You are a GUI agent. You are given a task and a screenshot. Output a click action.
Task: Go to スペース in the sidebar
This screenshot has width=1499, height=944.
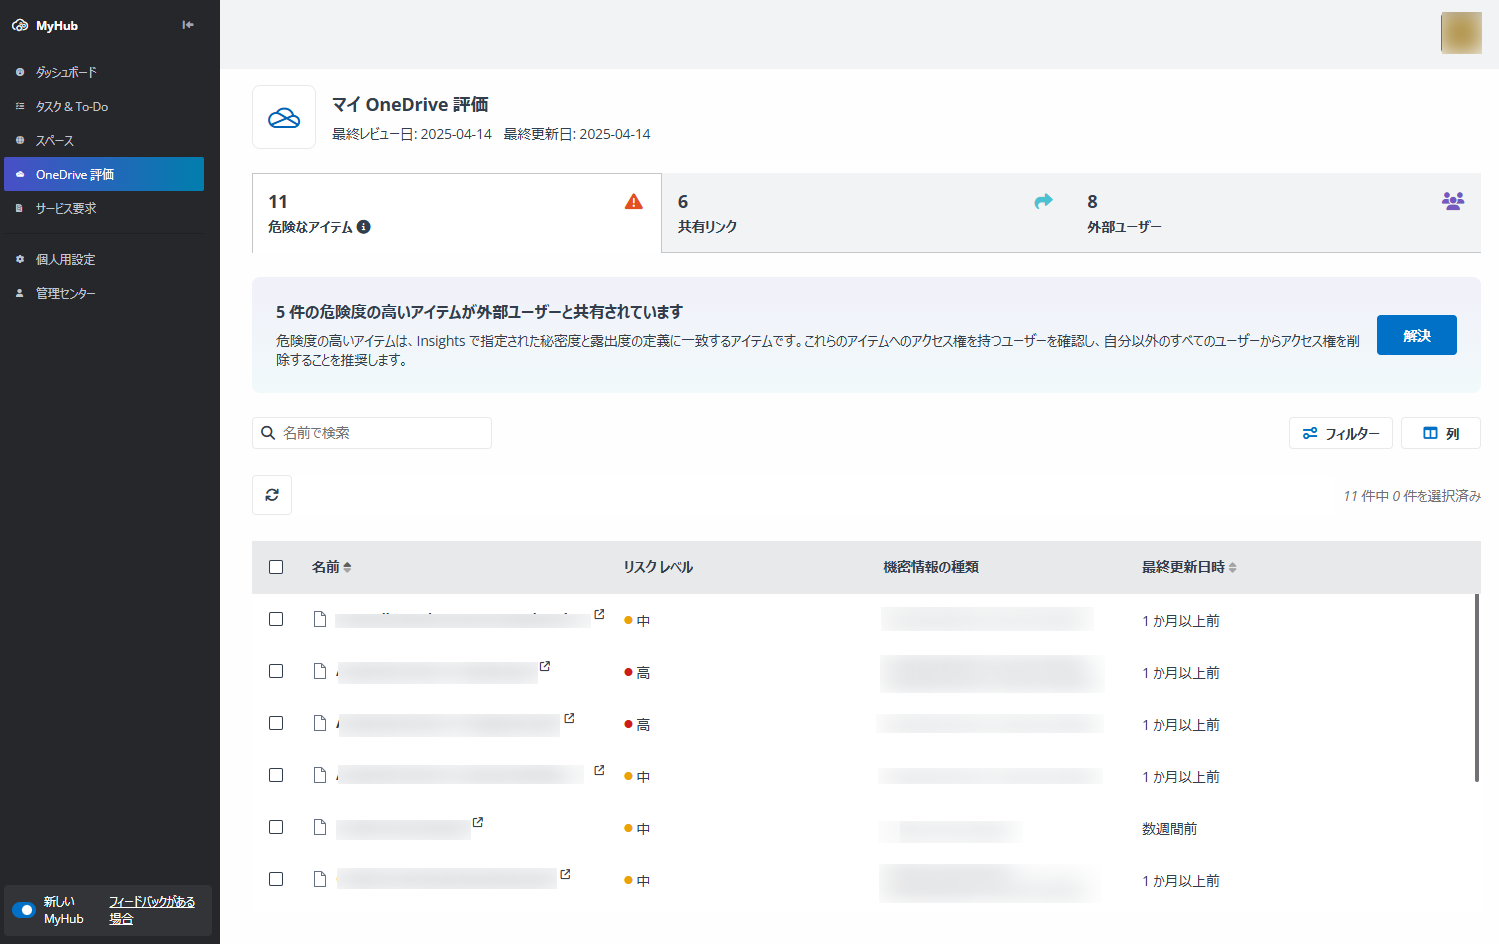(104, 140)
